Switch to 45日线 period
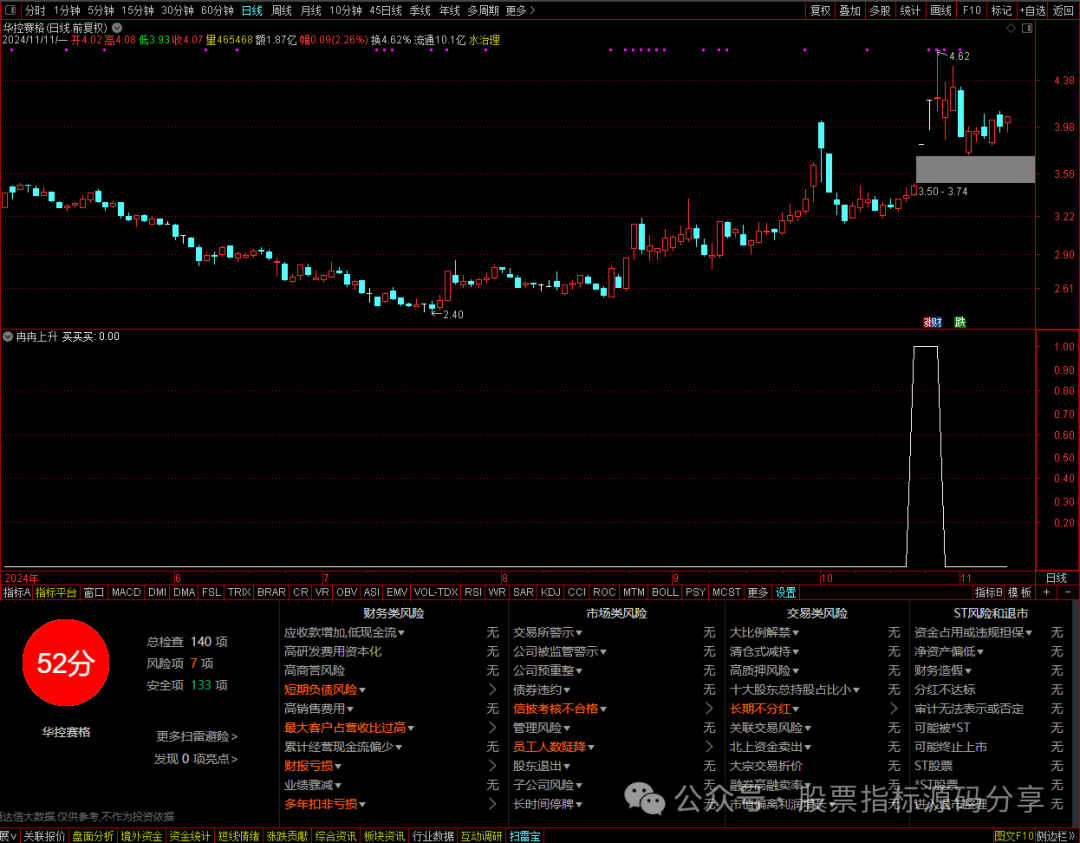Image resolution: width=1080 pixels, height=843 pixels. [386, 10]
